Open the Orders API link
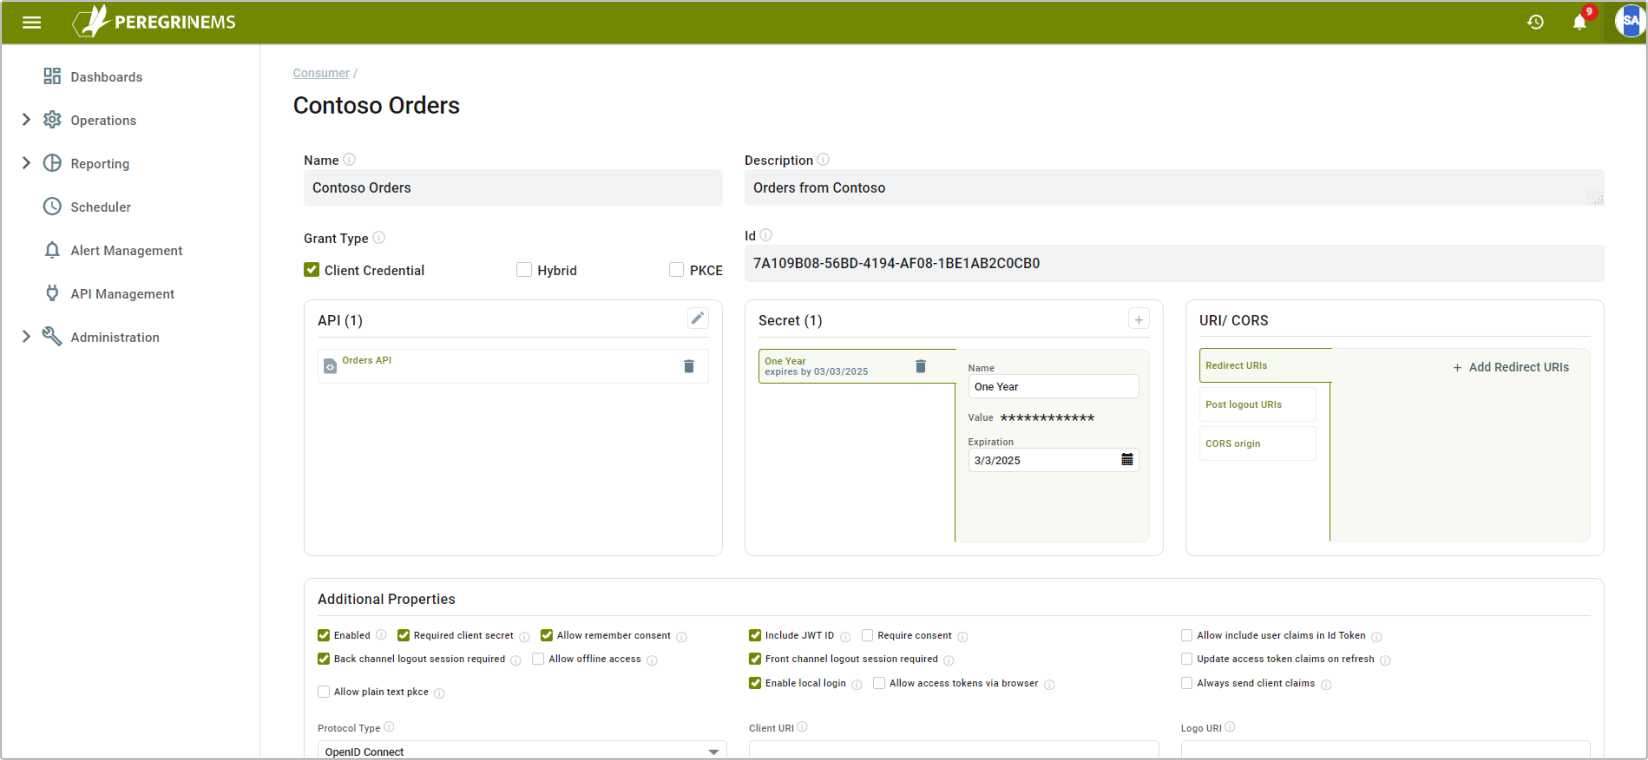Screen dimensions: 1648x760 click(367, 360)
